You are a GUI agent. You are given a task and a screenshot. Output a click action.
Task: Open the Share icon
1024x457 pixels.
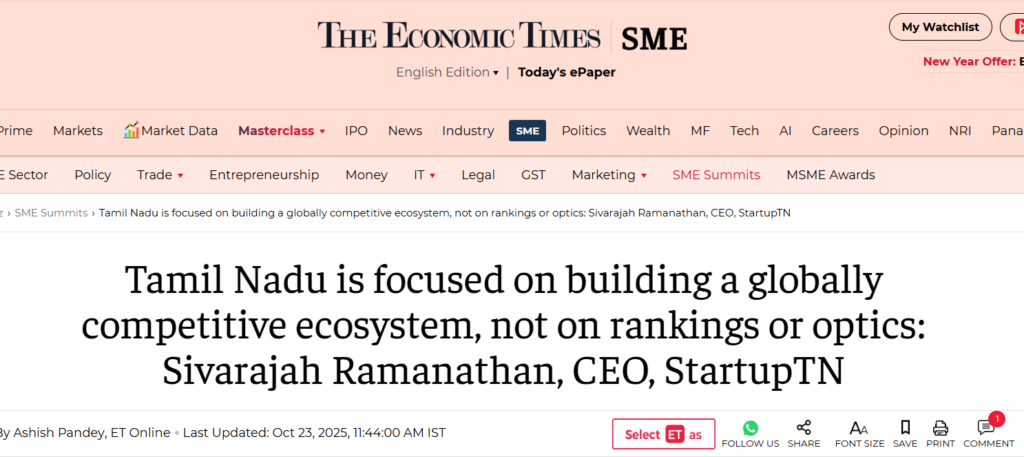click(x=803, y=427)
